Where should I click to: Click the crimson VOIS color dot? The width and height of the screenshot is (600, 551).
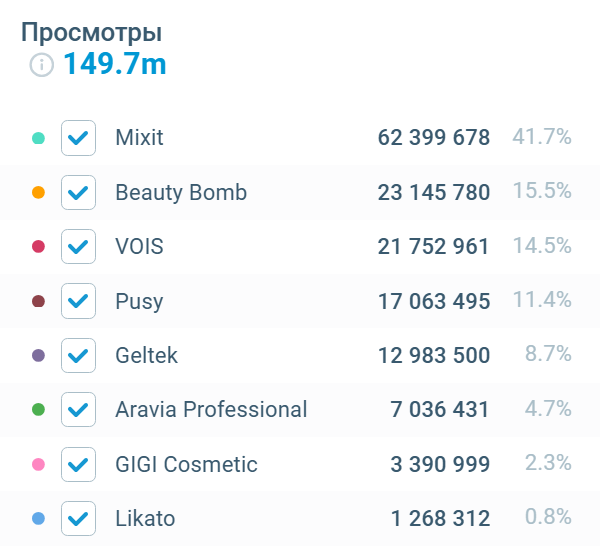[39, 246]
